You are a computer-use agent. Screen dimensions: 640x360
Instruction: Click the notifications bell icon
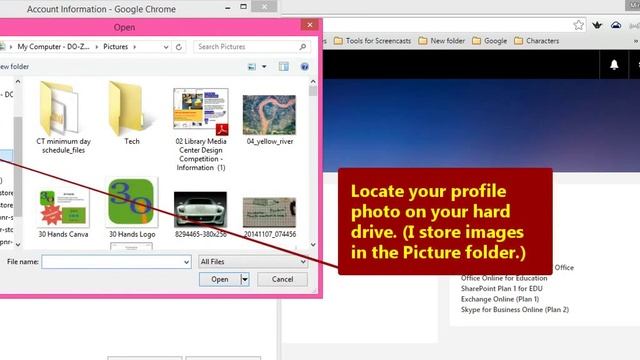(x=614, y=65)
